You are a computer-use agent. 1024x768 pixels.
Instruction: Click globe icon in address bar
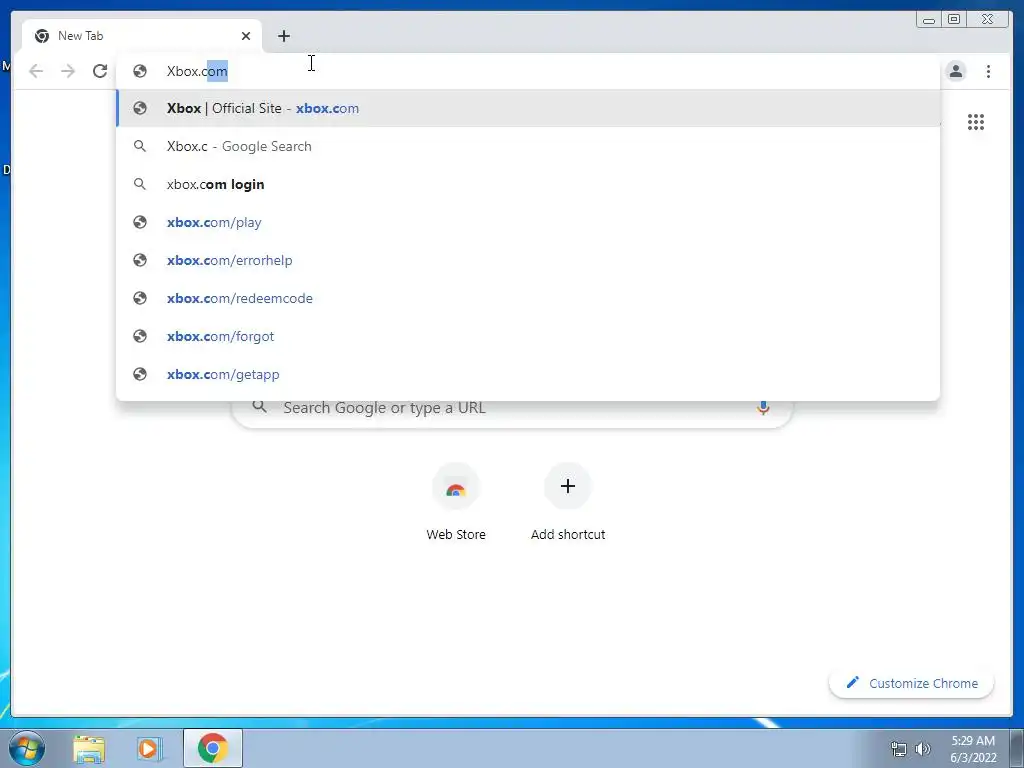(140, 71)
